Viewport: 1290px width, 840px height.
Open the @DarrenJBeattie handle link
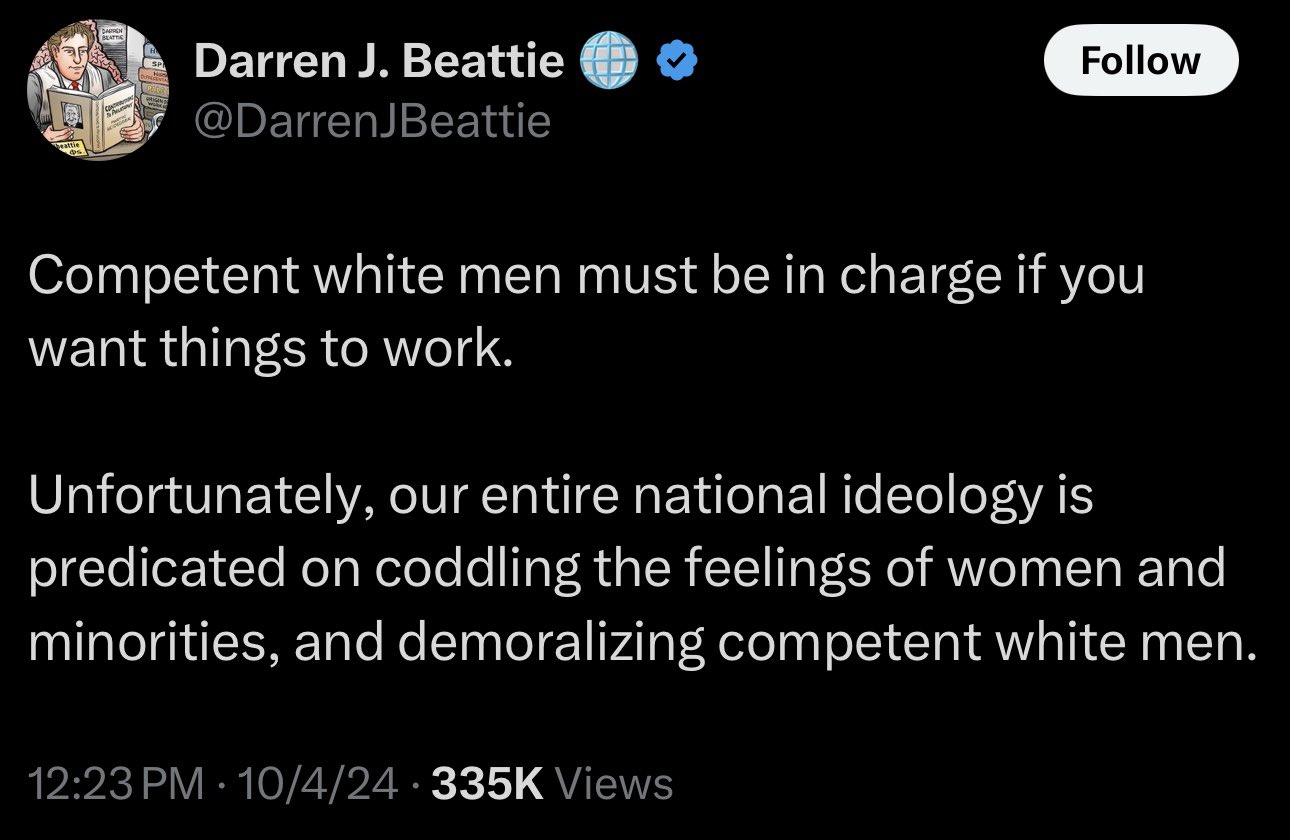pyautogui.click(x=372, y=121)
